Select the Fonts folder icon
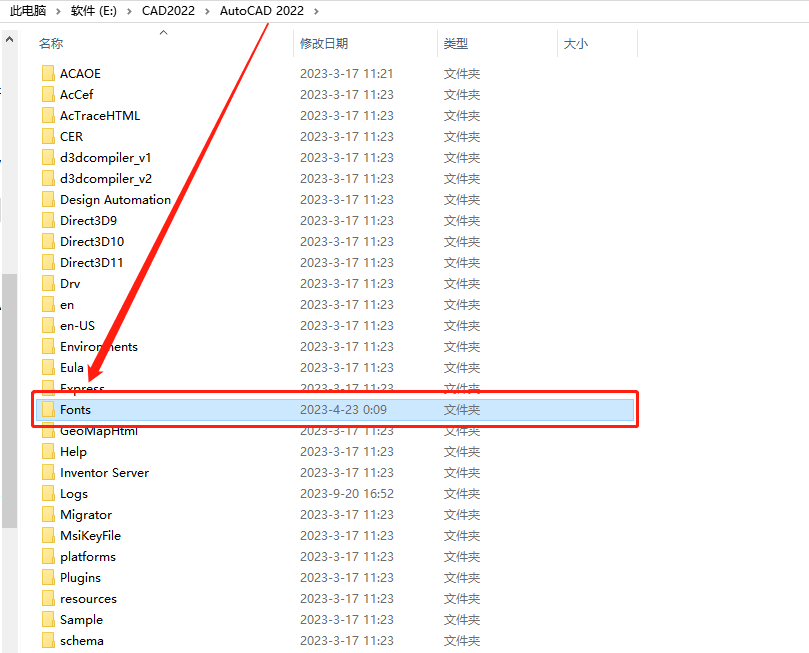Viewport: 809px width, 653px height. pos(48,410)
